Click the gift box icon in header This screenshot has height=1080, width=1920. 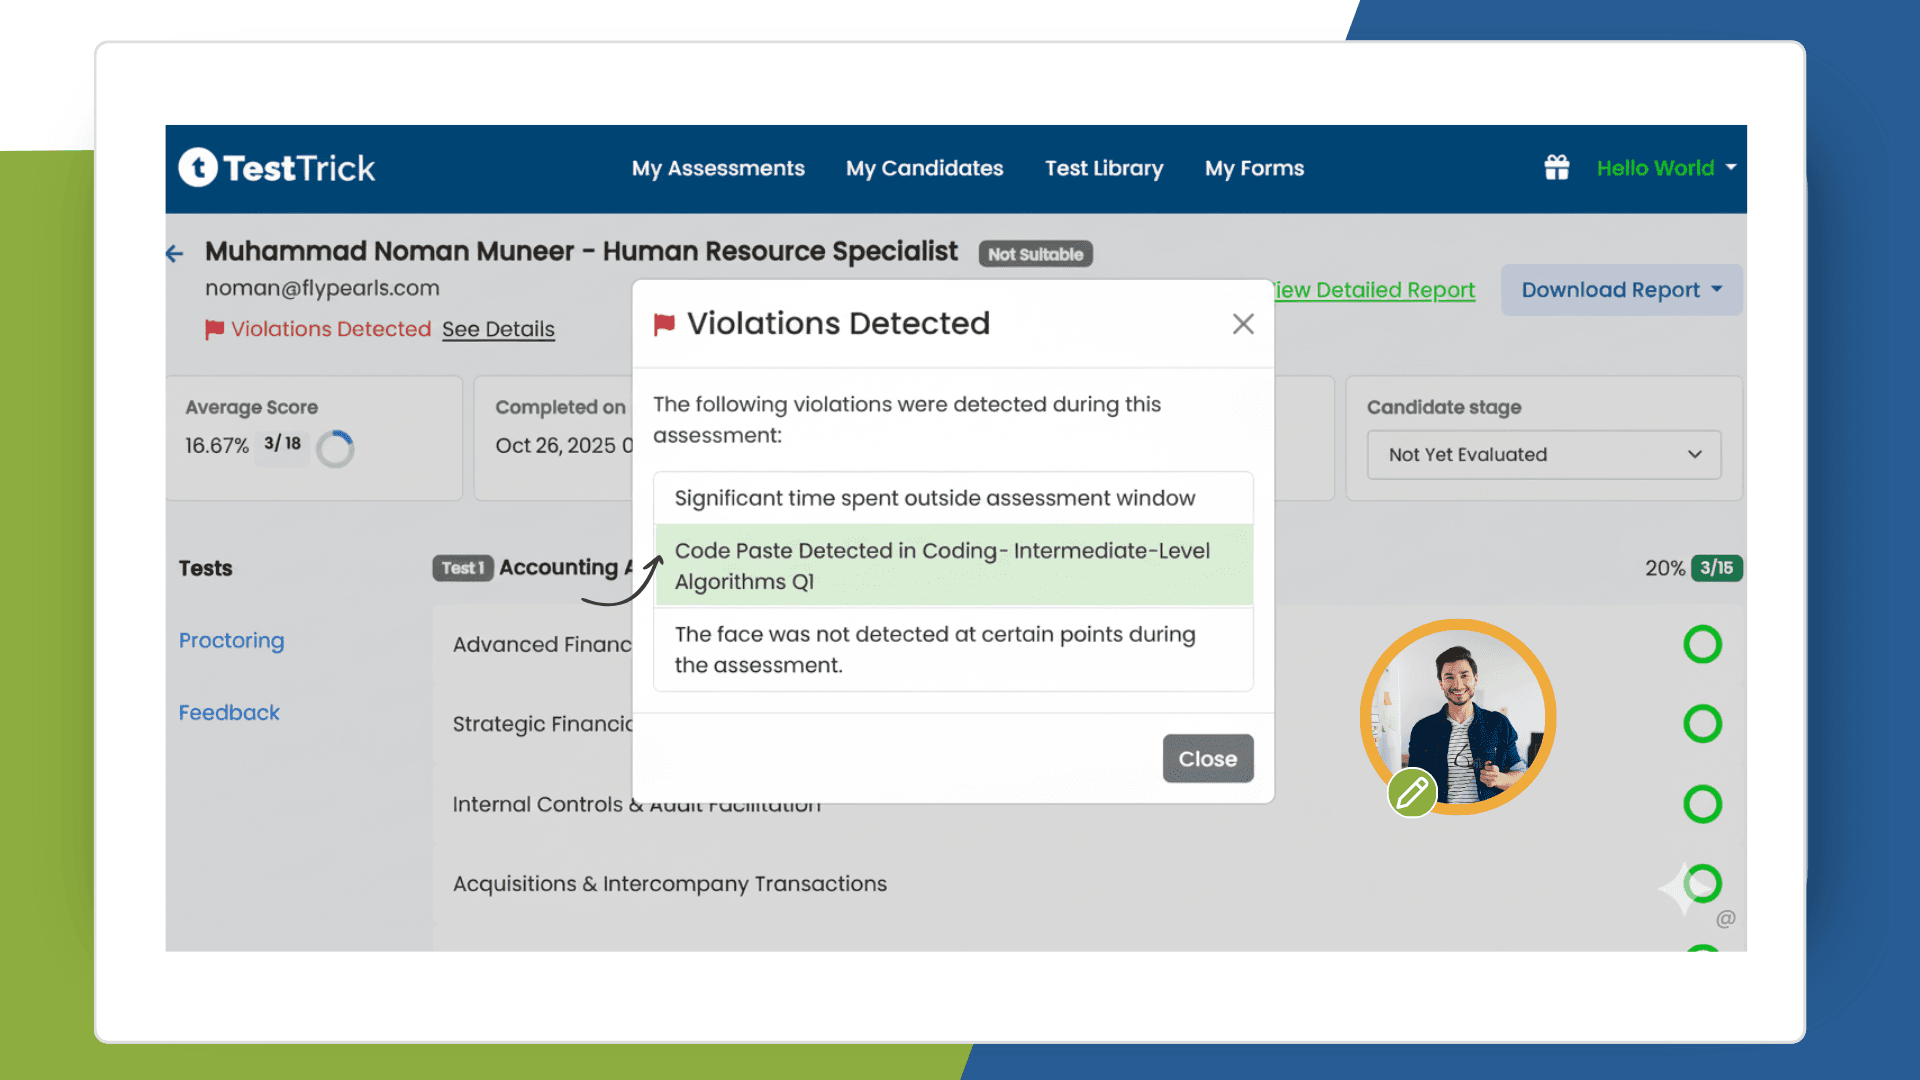point(1556,168)
